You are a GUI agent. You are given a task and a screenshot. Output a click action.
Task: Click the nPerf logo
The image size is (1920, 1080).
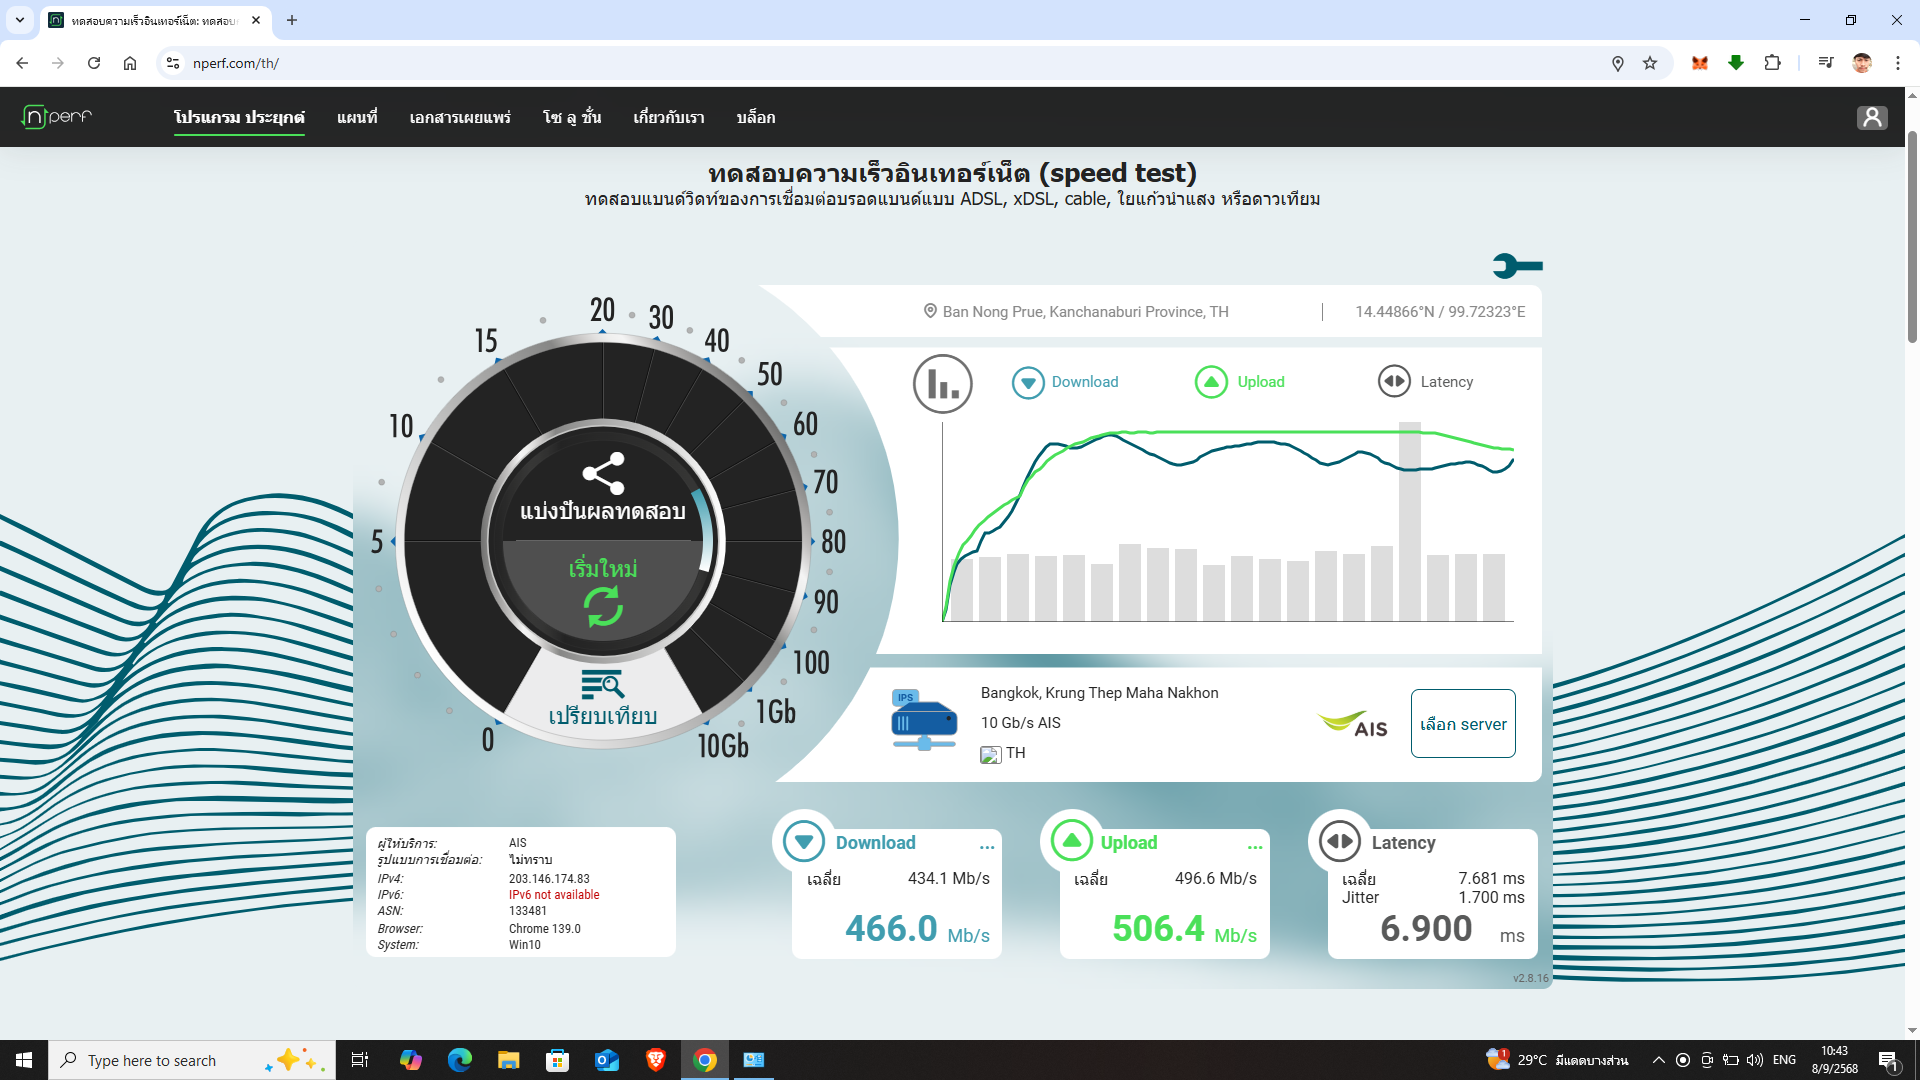(57, 117)
